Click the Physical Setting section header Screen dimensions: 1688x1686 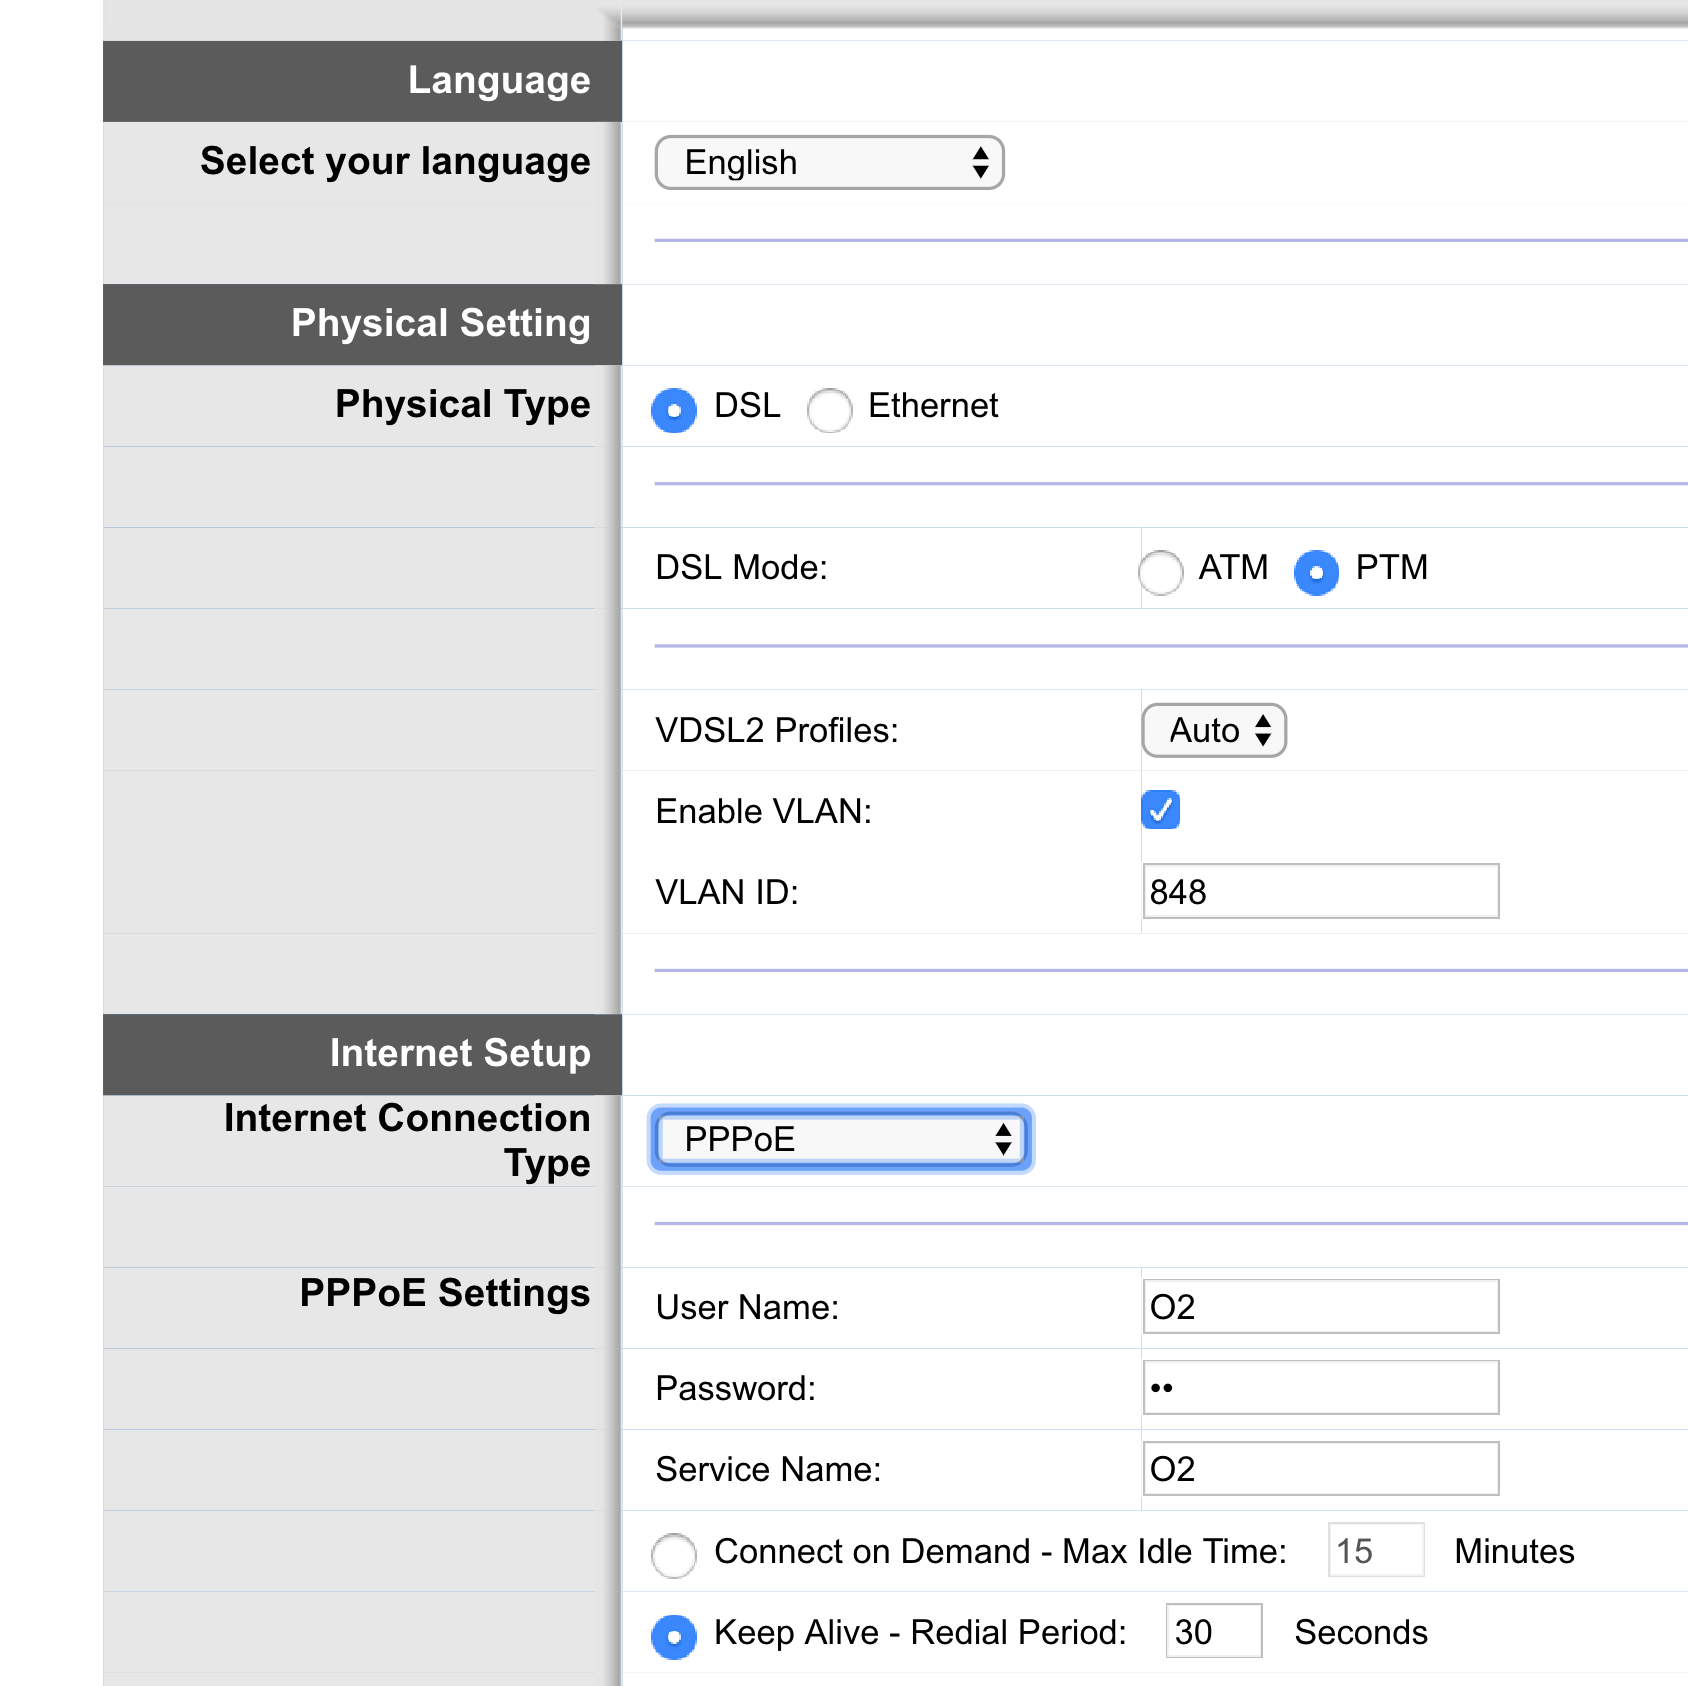pyautogui.click(x=440, y=323)
